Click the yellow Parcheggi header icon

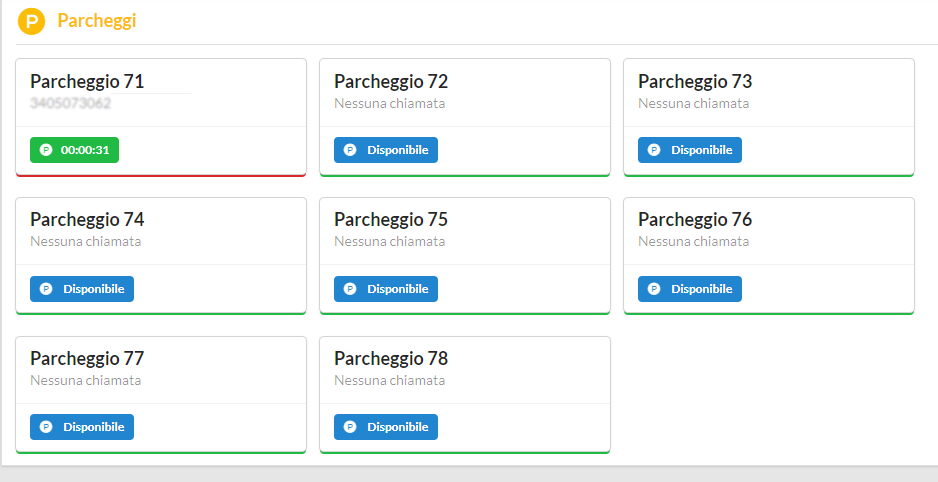(32, 21)
